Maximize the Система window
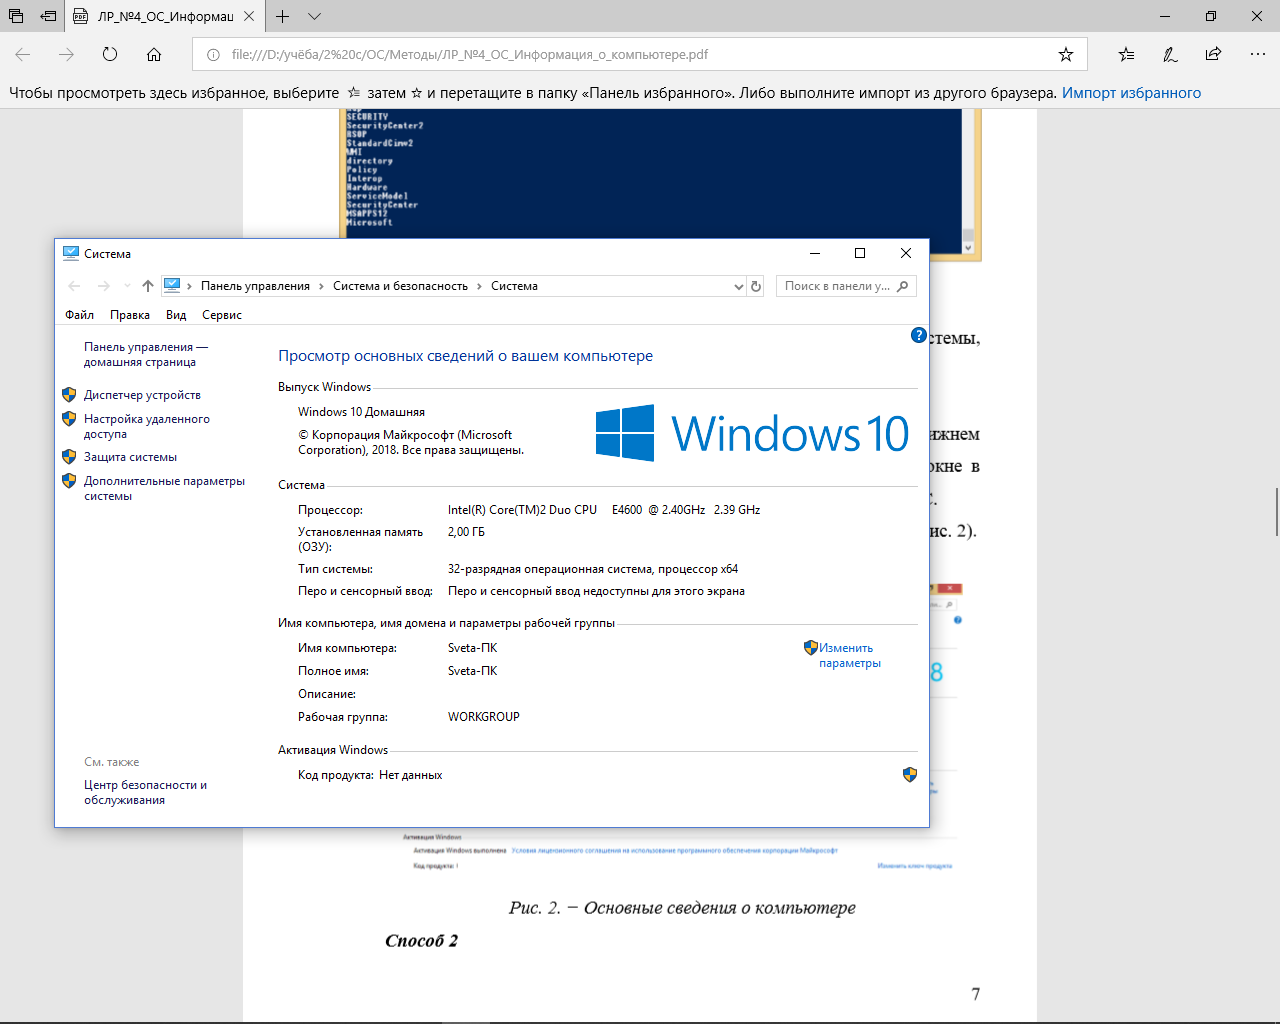Image resolution: width=1280 pixels, height=1024 pixels. (860, 253)
